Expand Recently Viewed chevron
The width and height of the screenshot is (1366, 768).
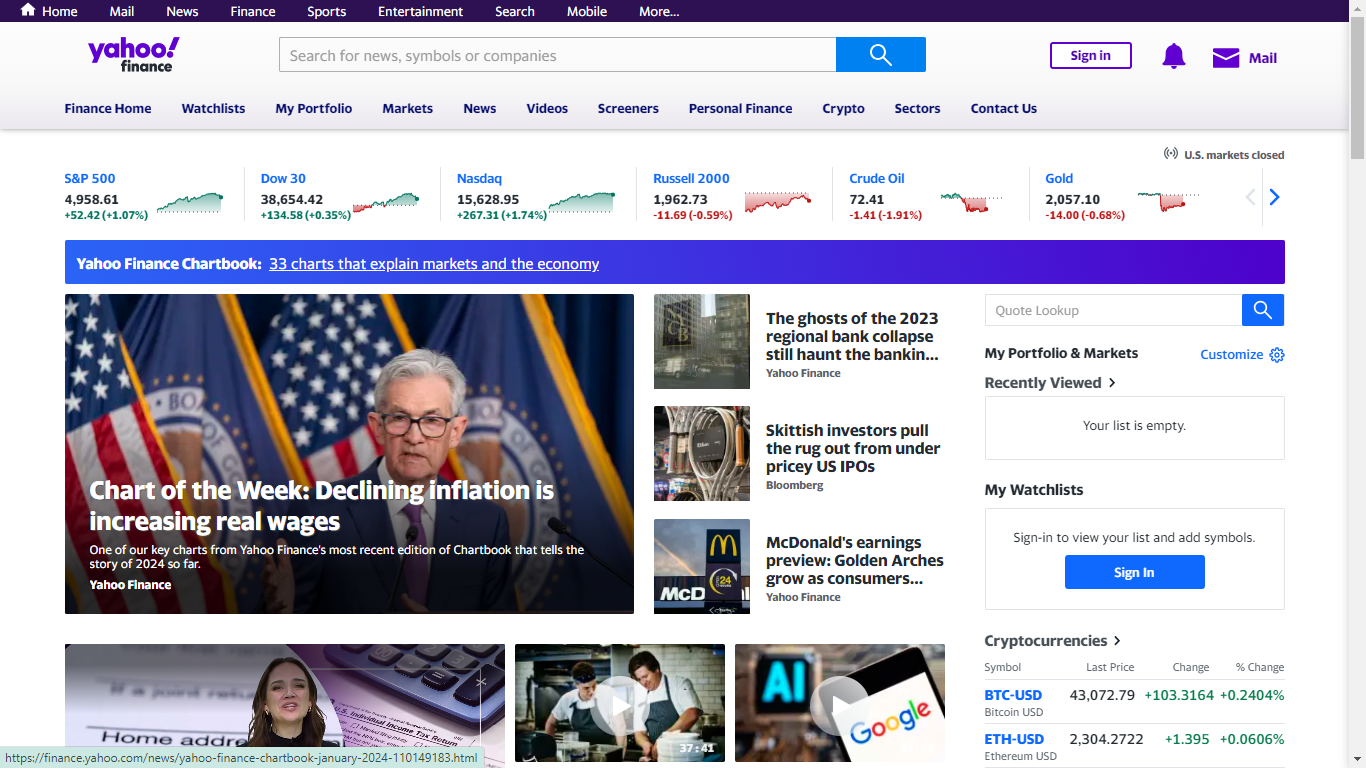tap(1112, 383)
